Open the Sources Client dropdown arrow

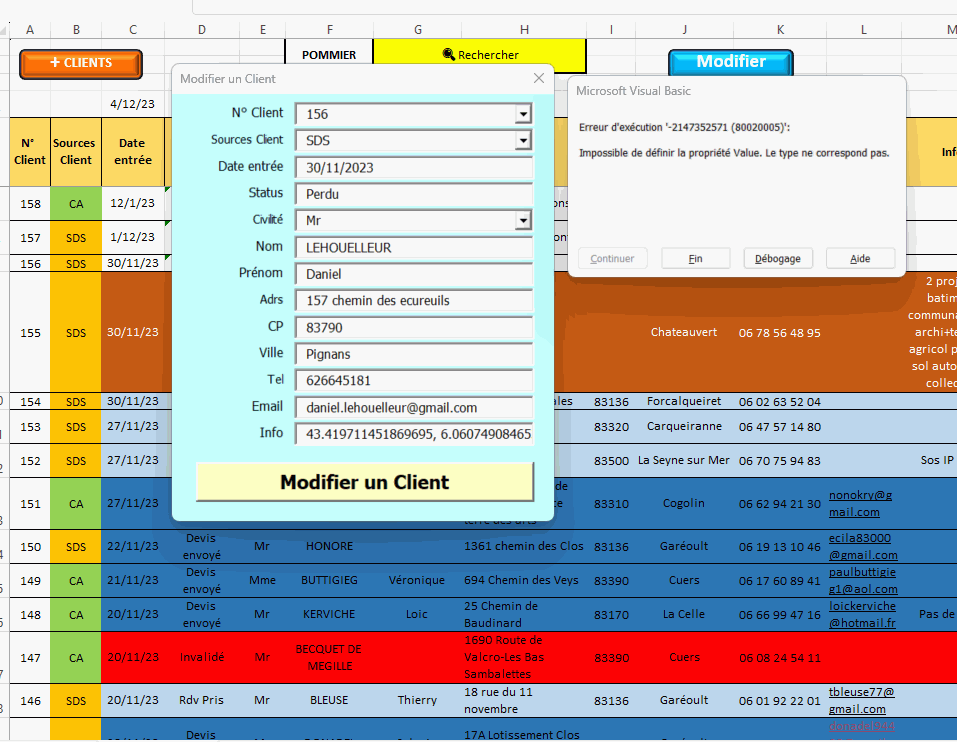(x=523, y=141)
